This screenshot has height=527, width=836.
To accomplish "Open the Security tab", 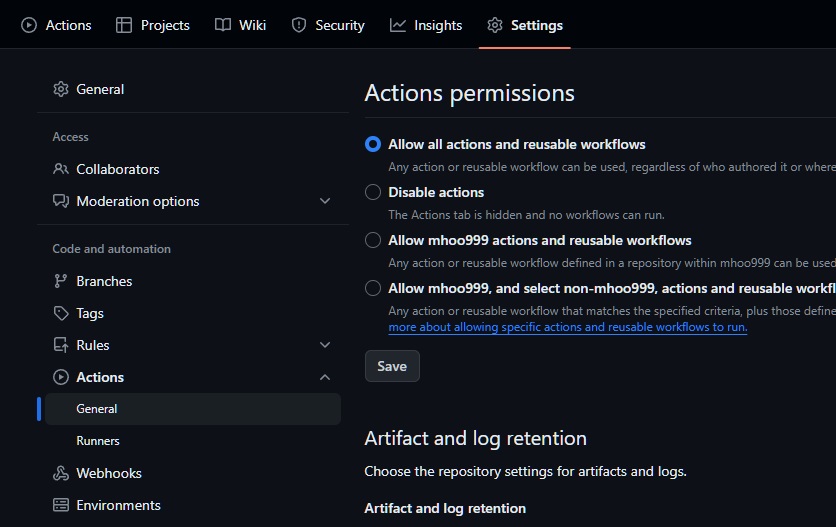I will pos(328,25).
